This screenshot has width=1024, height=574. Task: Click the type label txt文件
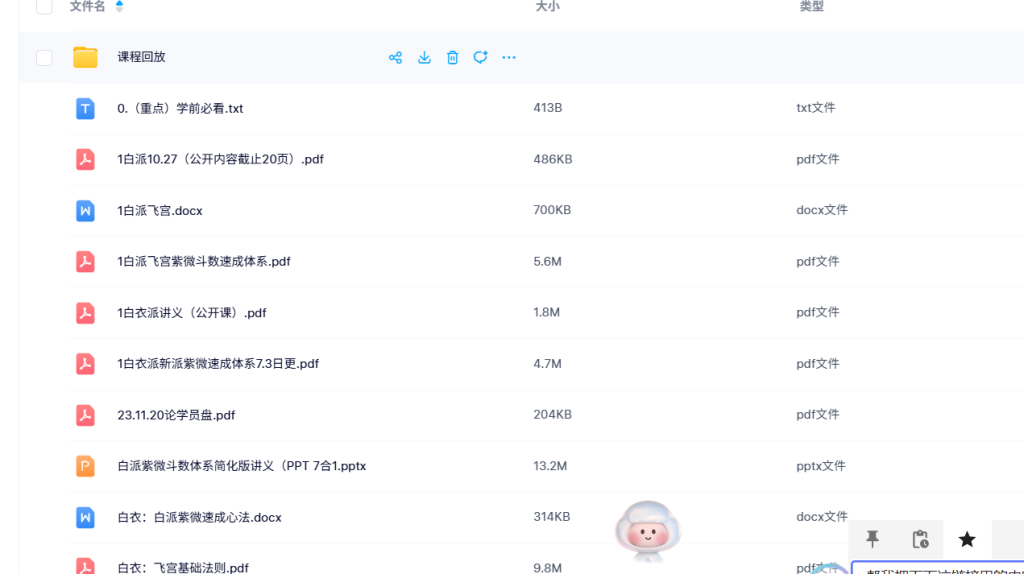point(816,108)
